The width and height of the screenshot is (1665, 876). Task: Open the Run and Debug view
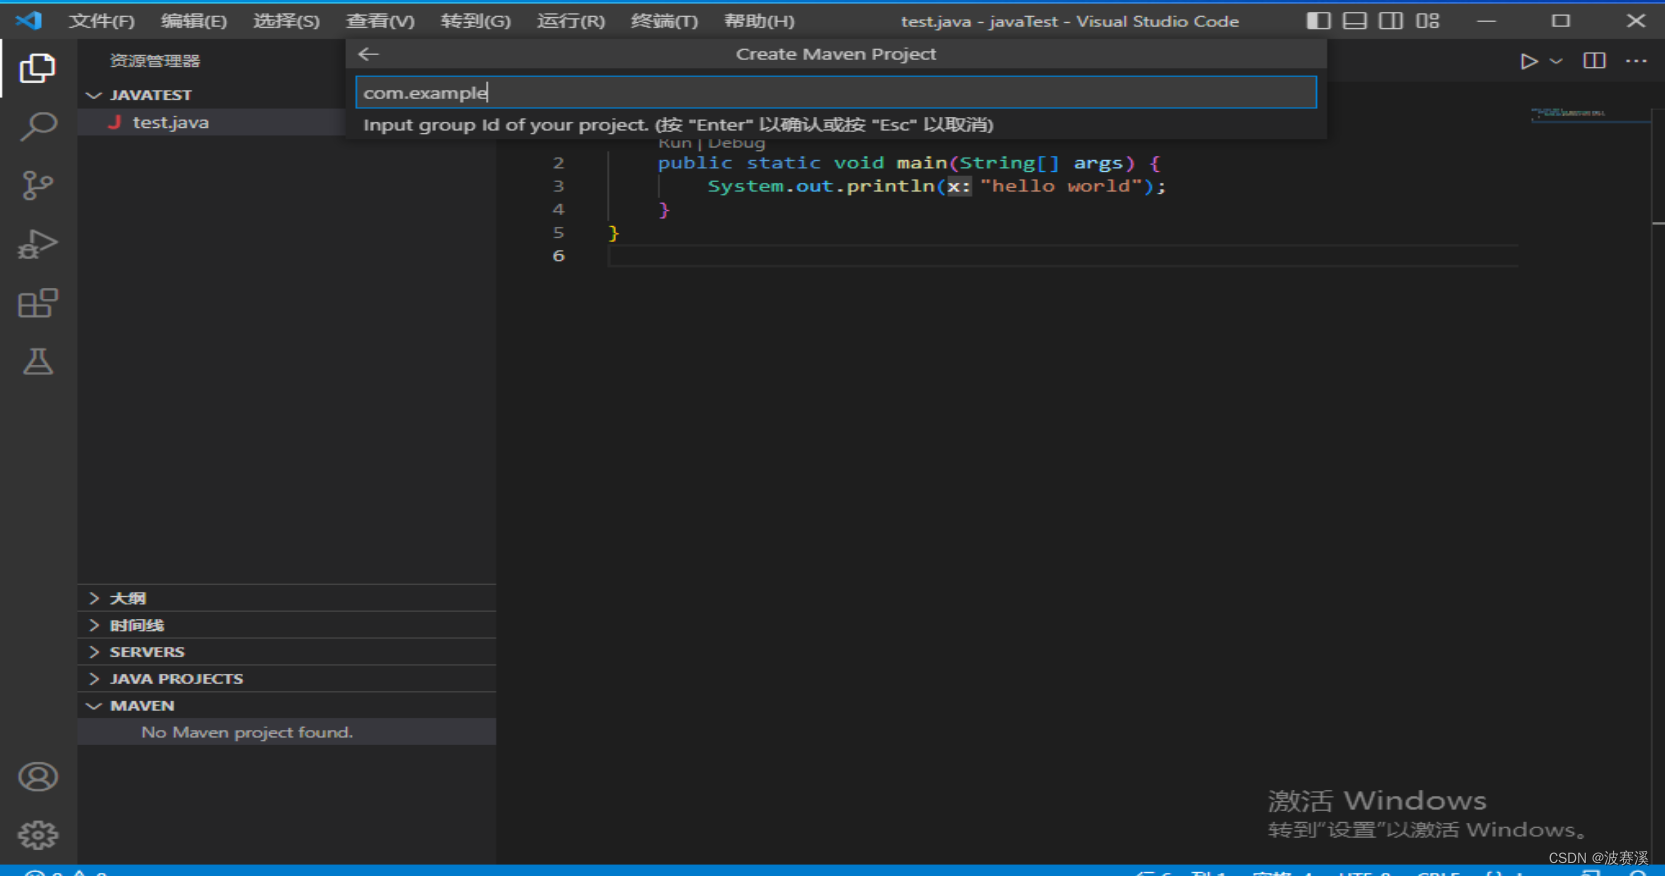[38, 244]
